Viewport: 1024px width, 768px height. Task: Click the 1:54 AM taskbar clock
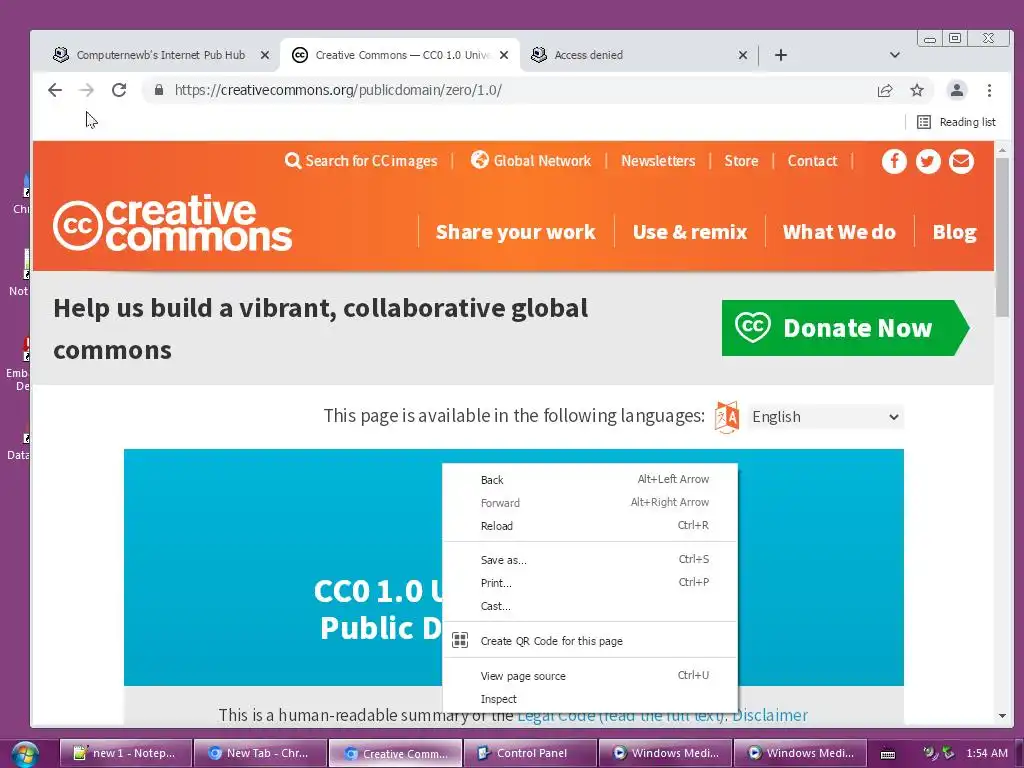(x=986, y=753)
